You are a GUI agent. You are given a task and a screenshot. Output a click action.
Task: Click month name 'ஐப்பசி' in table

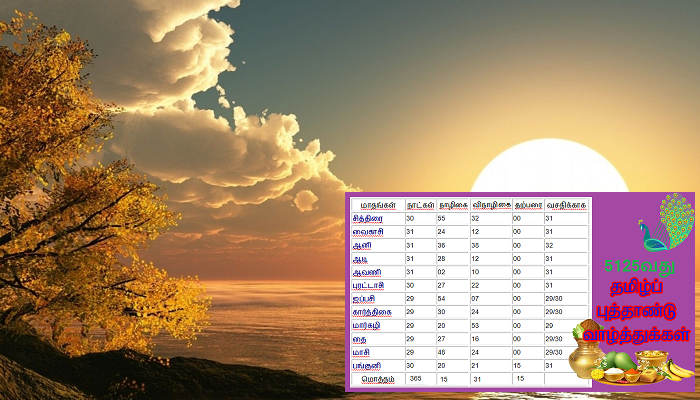coord(363,299)
